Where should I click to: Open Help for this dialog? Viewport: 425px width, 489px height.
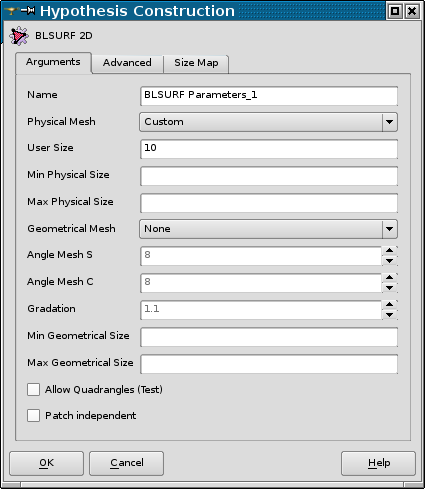379,463
